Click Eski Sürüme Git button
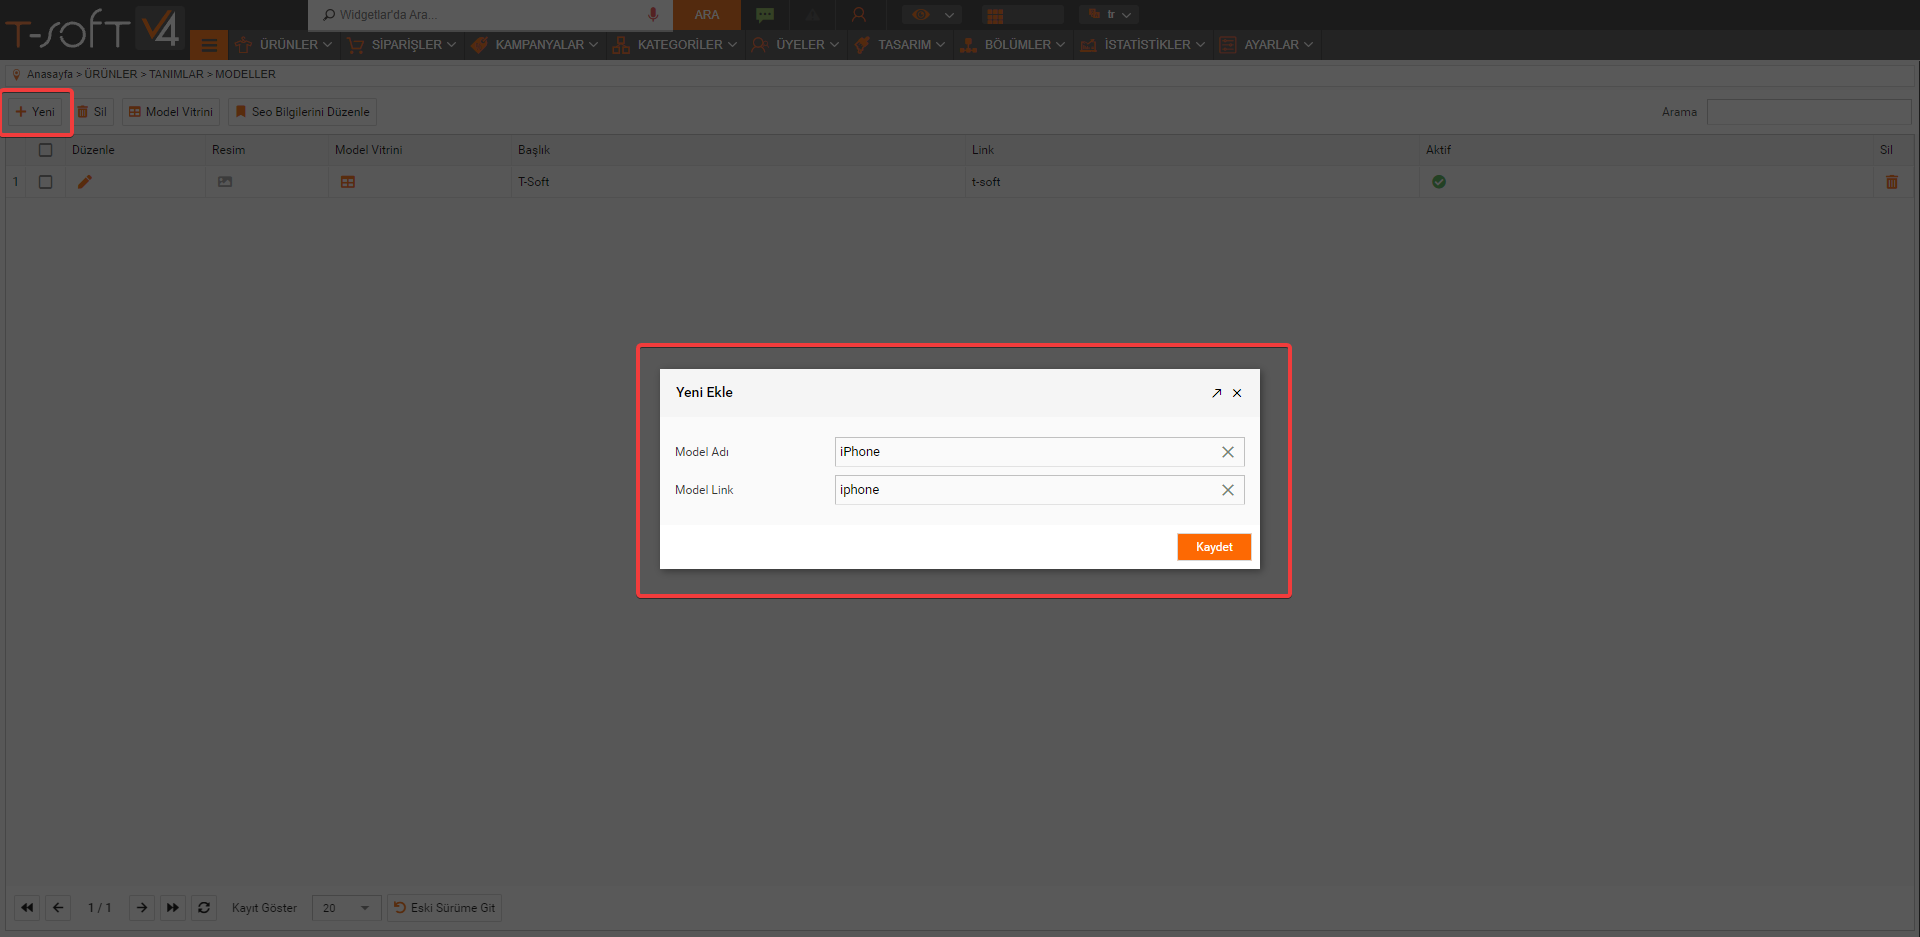The width and height of the screenshot is (1920, 937). [444, 908]
